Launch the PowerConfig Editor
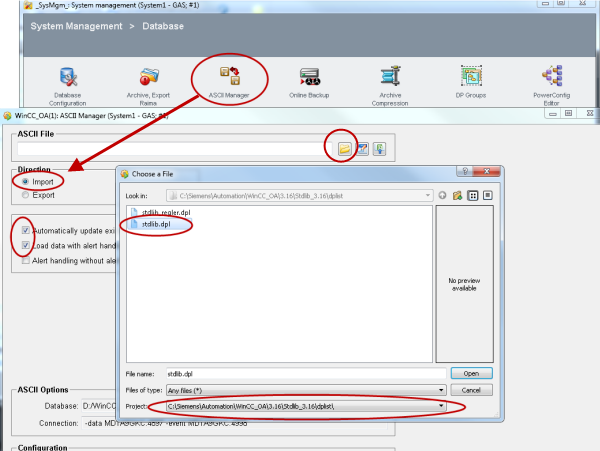600x451 pixels. click(553, 77)
